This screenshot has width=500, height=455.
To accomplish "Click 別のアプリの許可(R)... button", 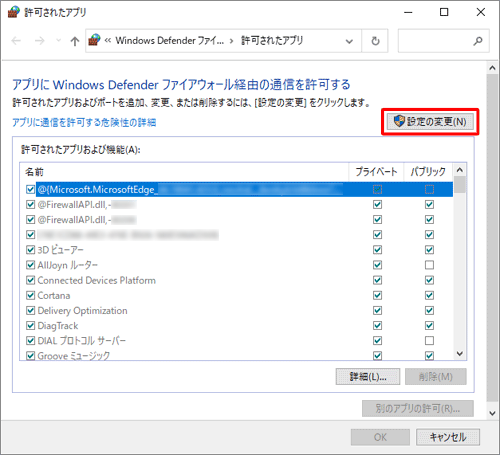I will click(418, 408).
